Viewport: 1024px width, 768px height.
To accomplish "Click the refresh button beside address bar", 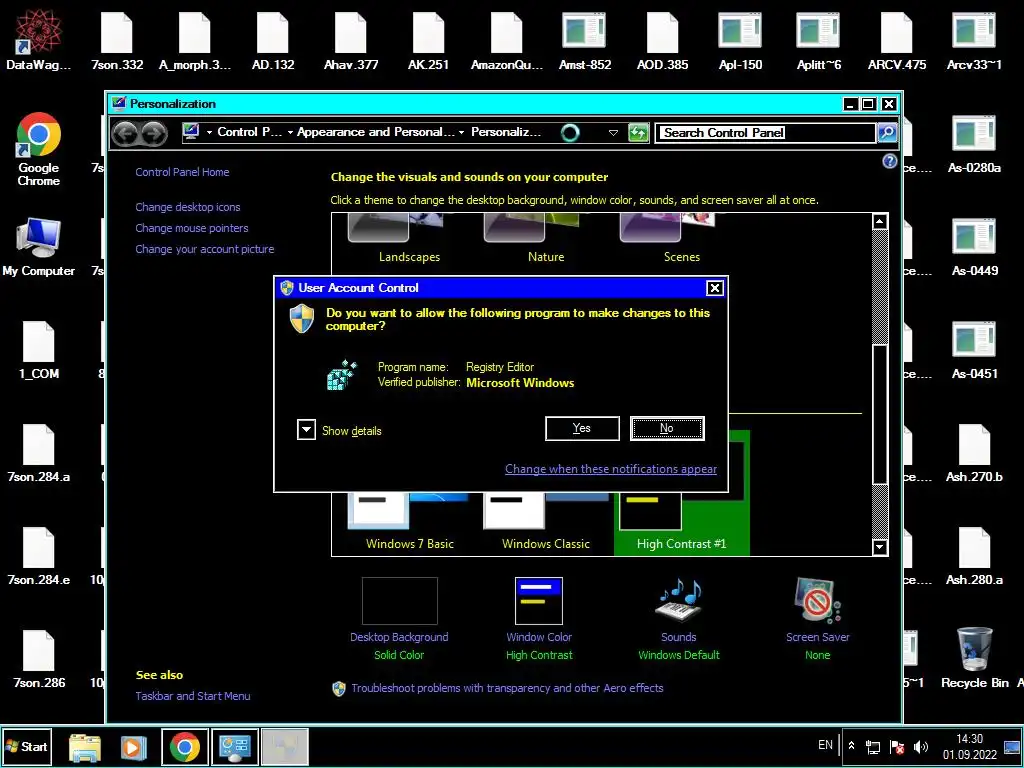I will [637, 133].
